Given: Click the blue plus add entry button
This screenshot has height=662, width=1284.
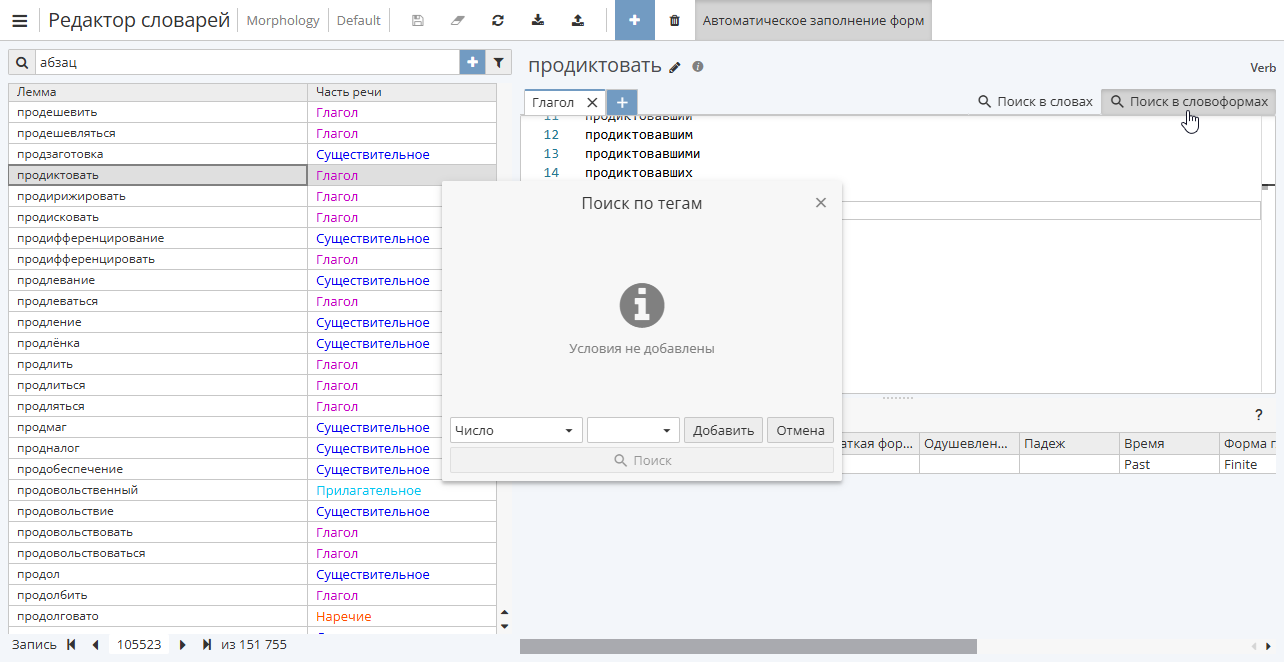Looking at the screenshot, I should tap(635, 20).
